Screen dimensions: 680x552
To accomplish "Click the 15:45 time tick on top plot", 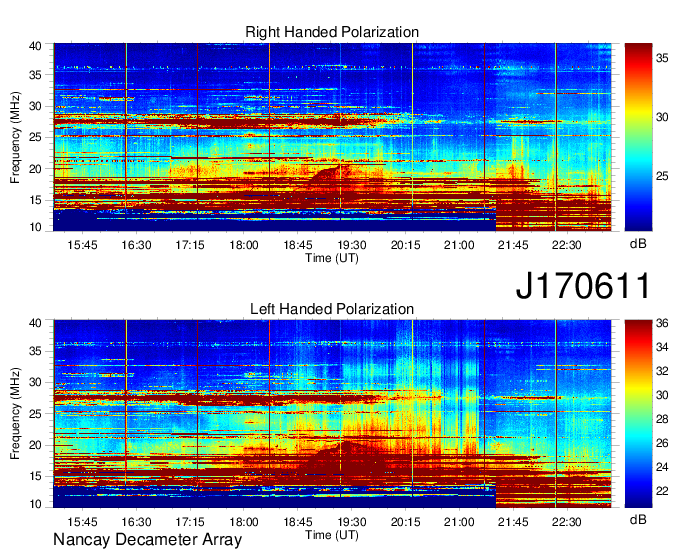I will pos(82,245).
